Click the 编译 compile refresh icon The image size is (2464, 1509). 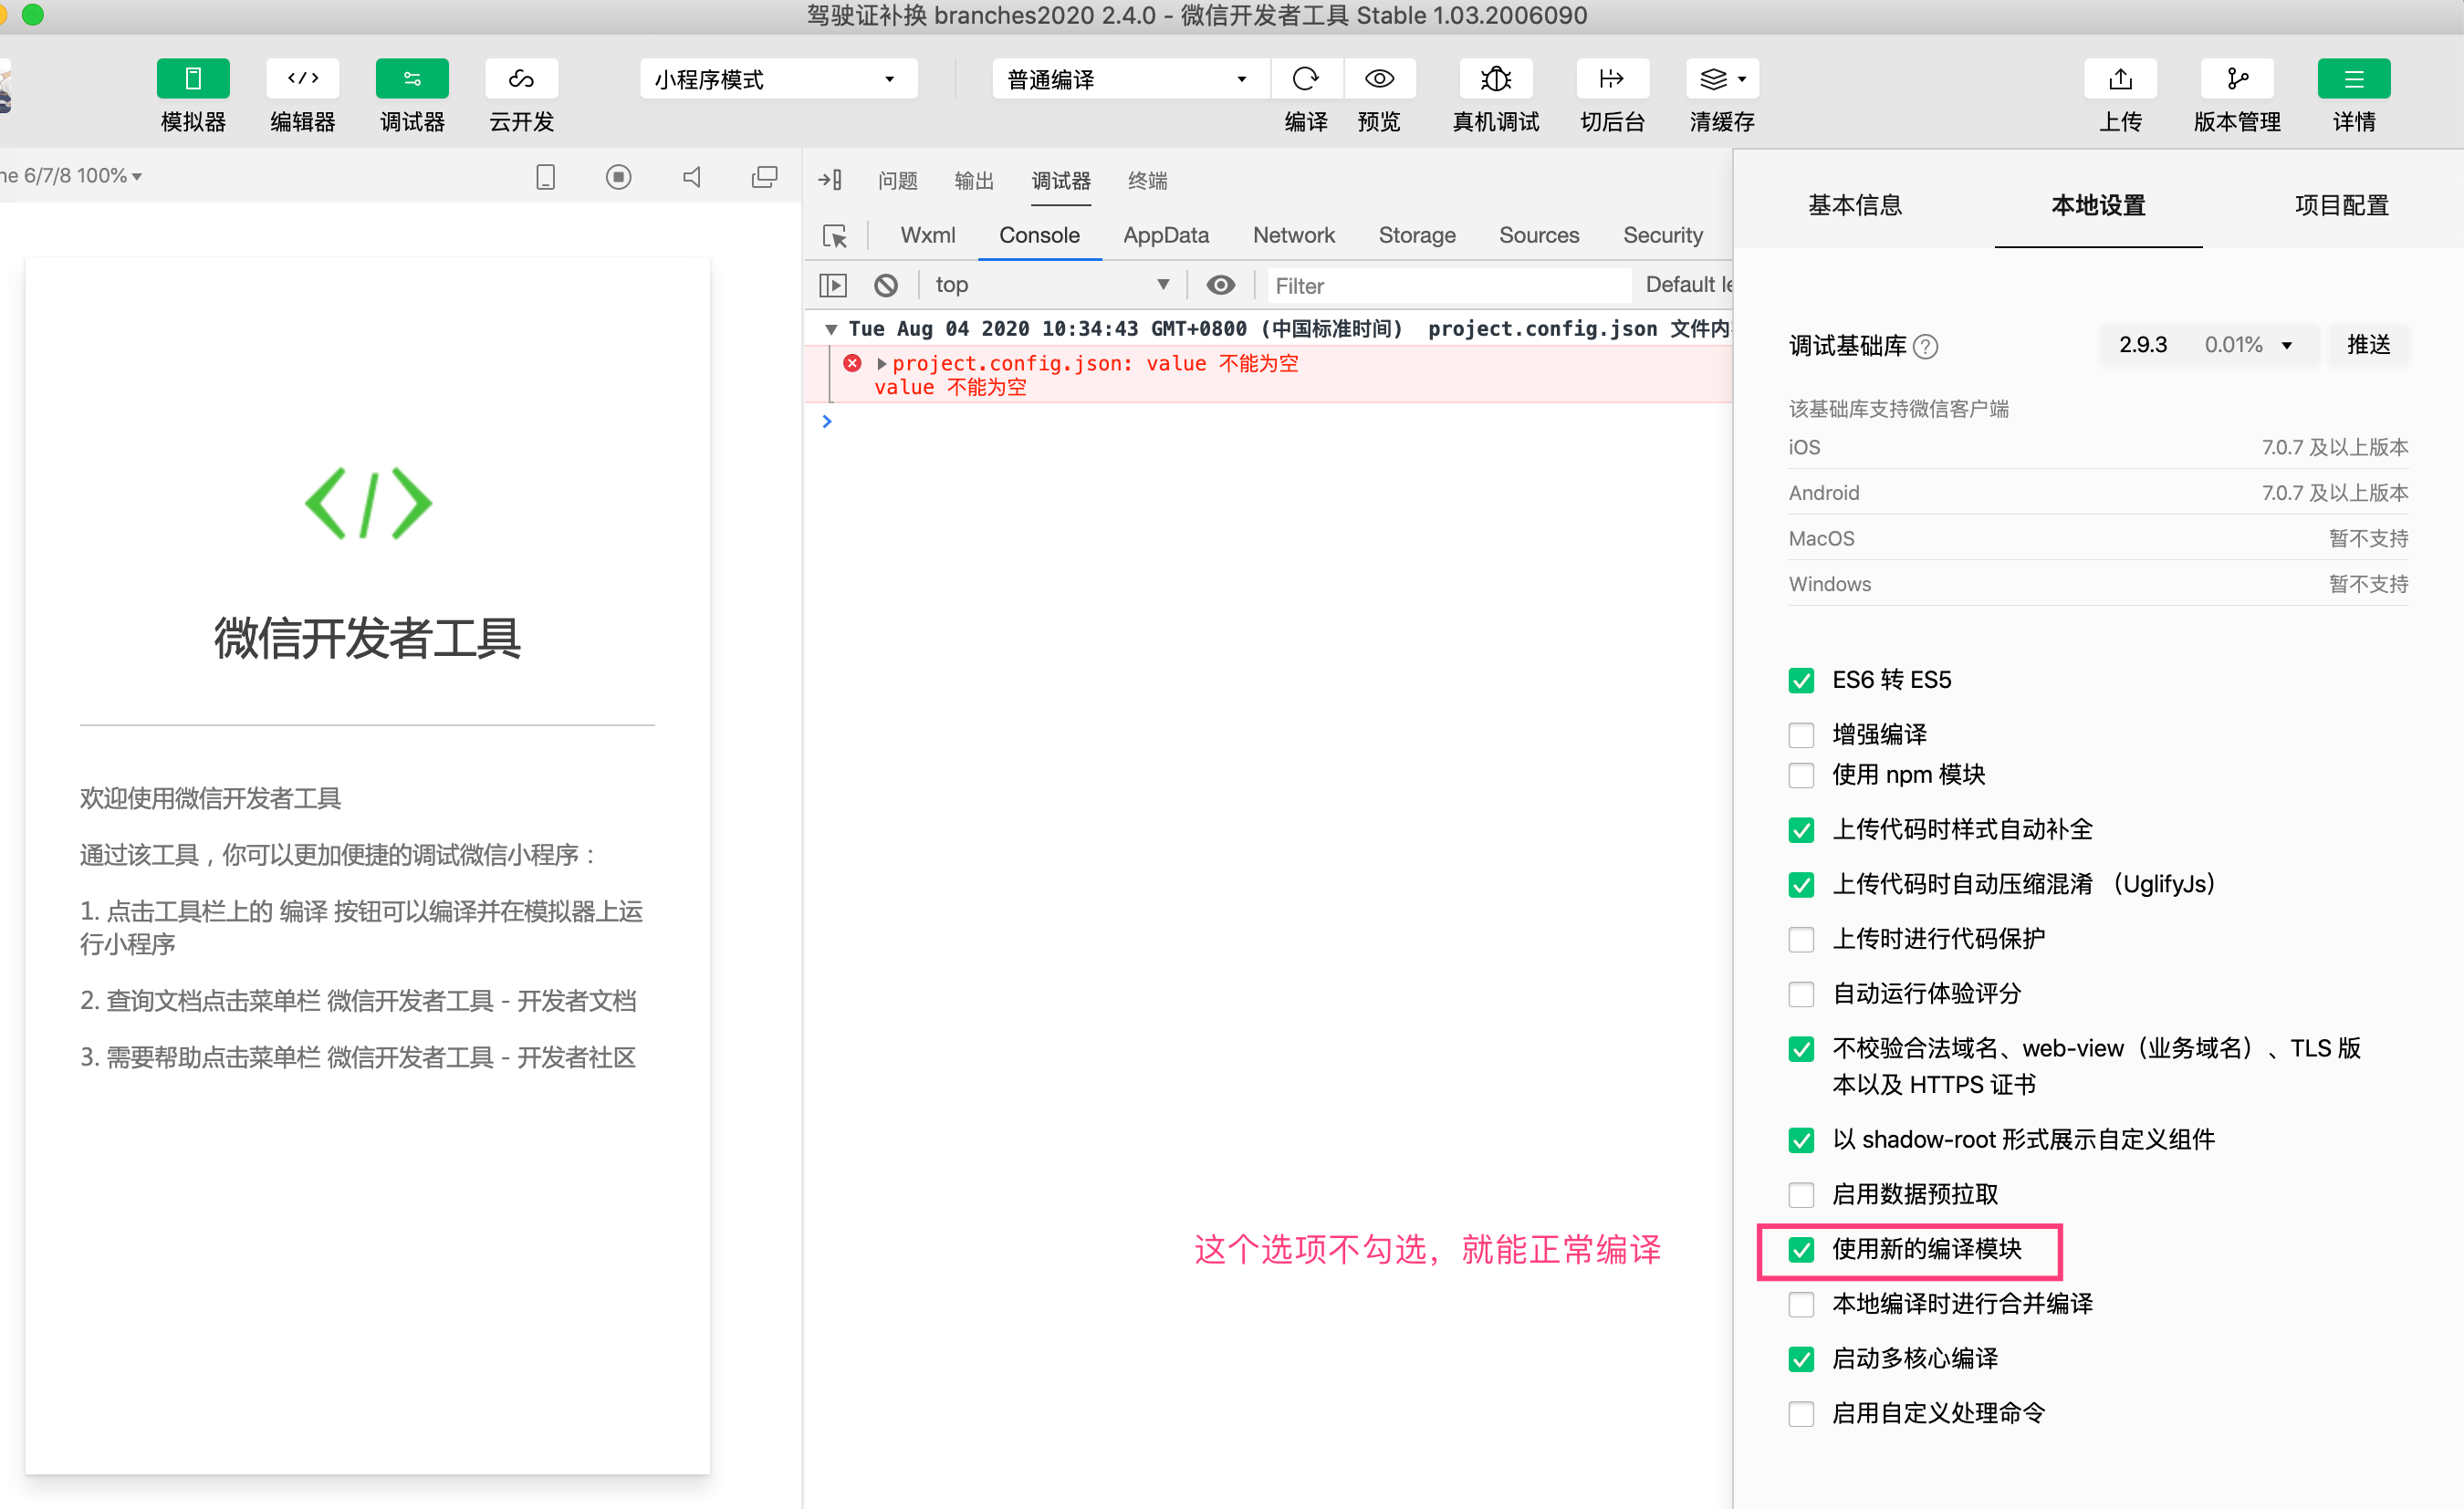point(1305,79)
